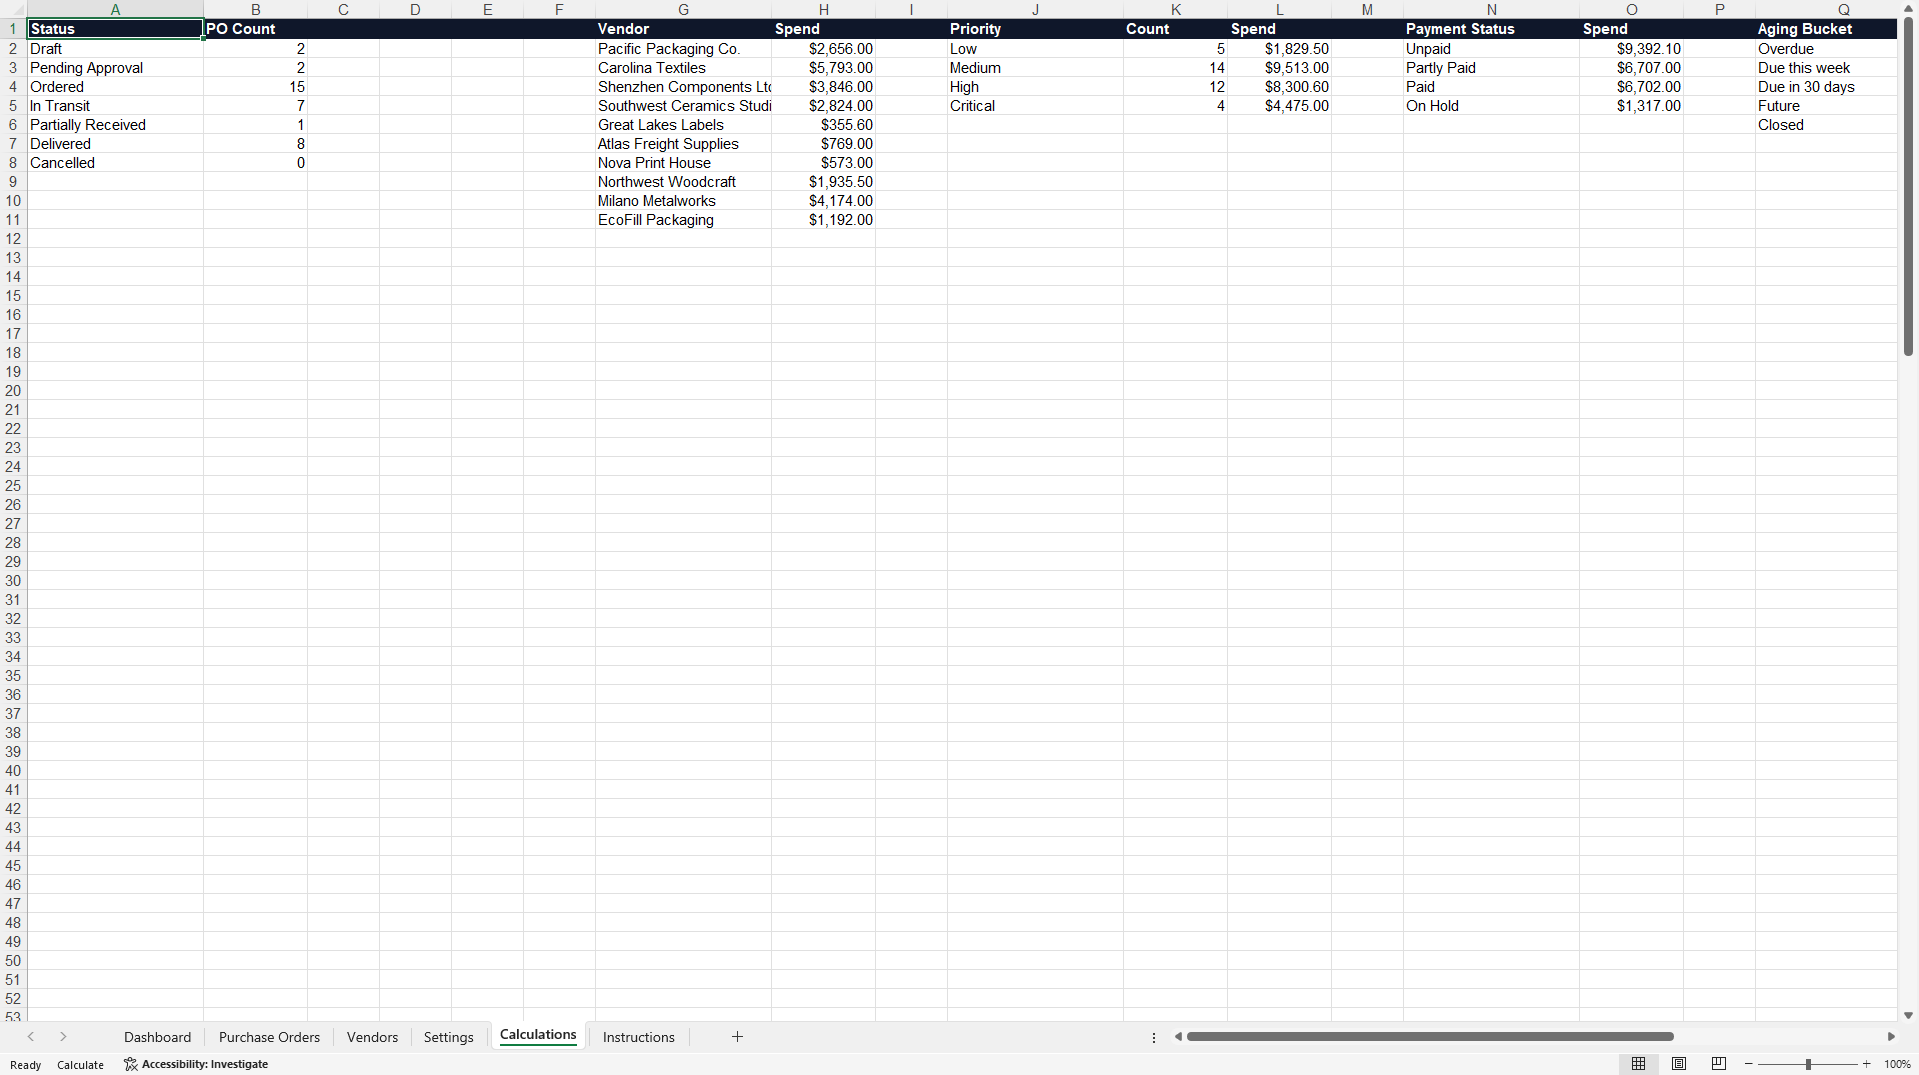Switch to Page Layout view icon
Image resolution: width=1919 pixels, height=1075 pixels.
pyautogui.click(x=1679, y=1064)
